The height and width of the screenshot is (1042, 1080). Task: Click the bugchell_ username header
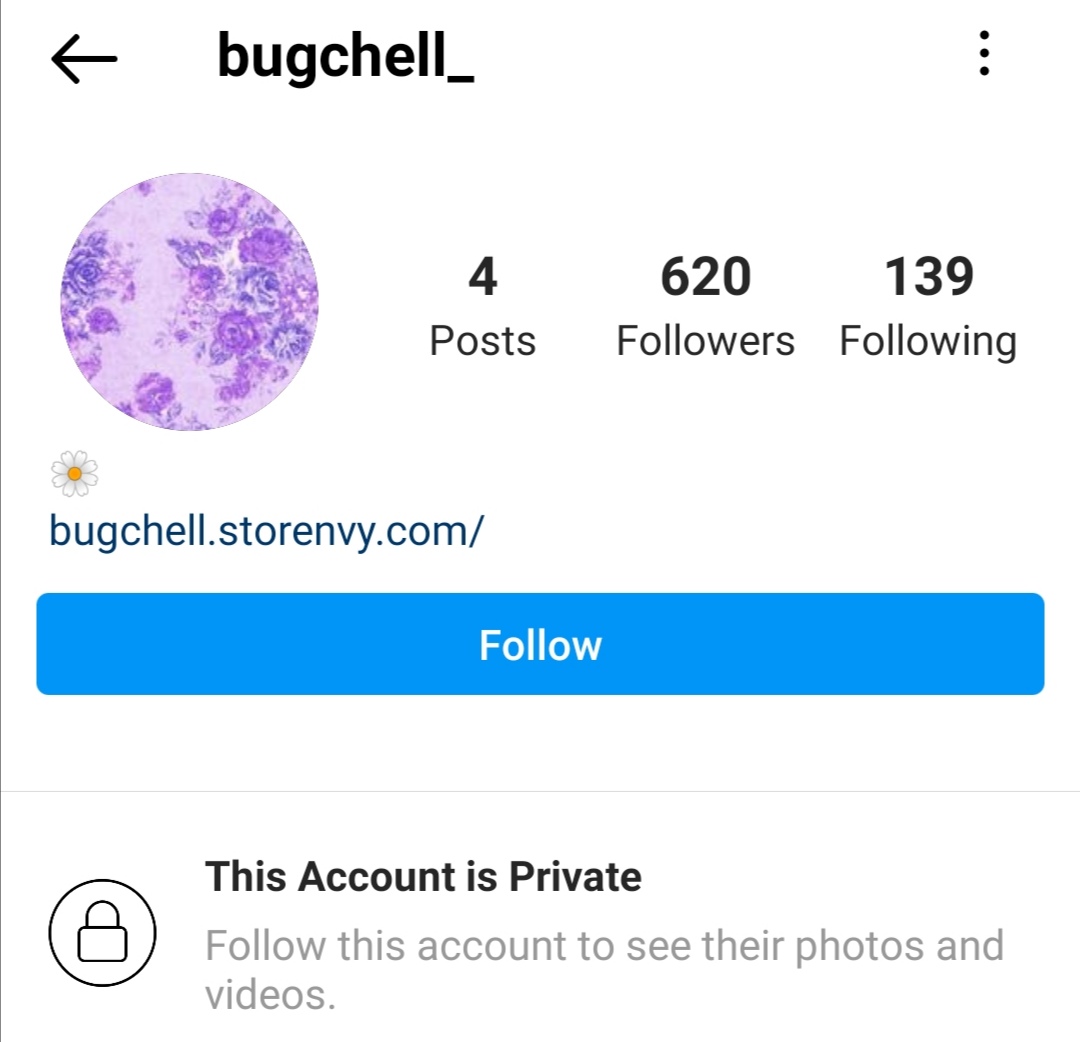[x=346, y=56]
